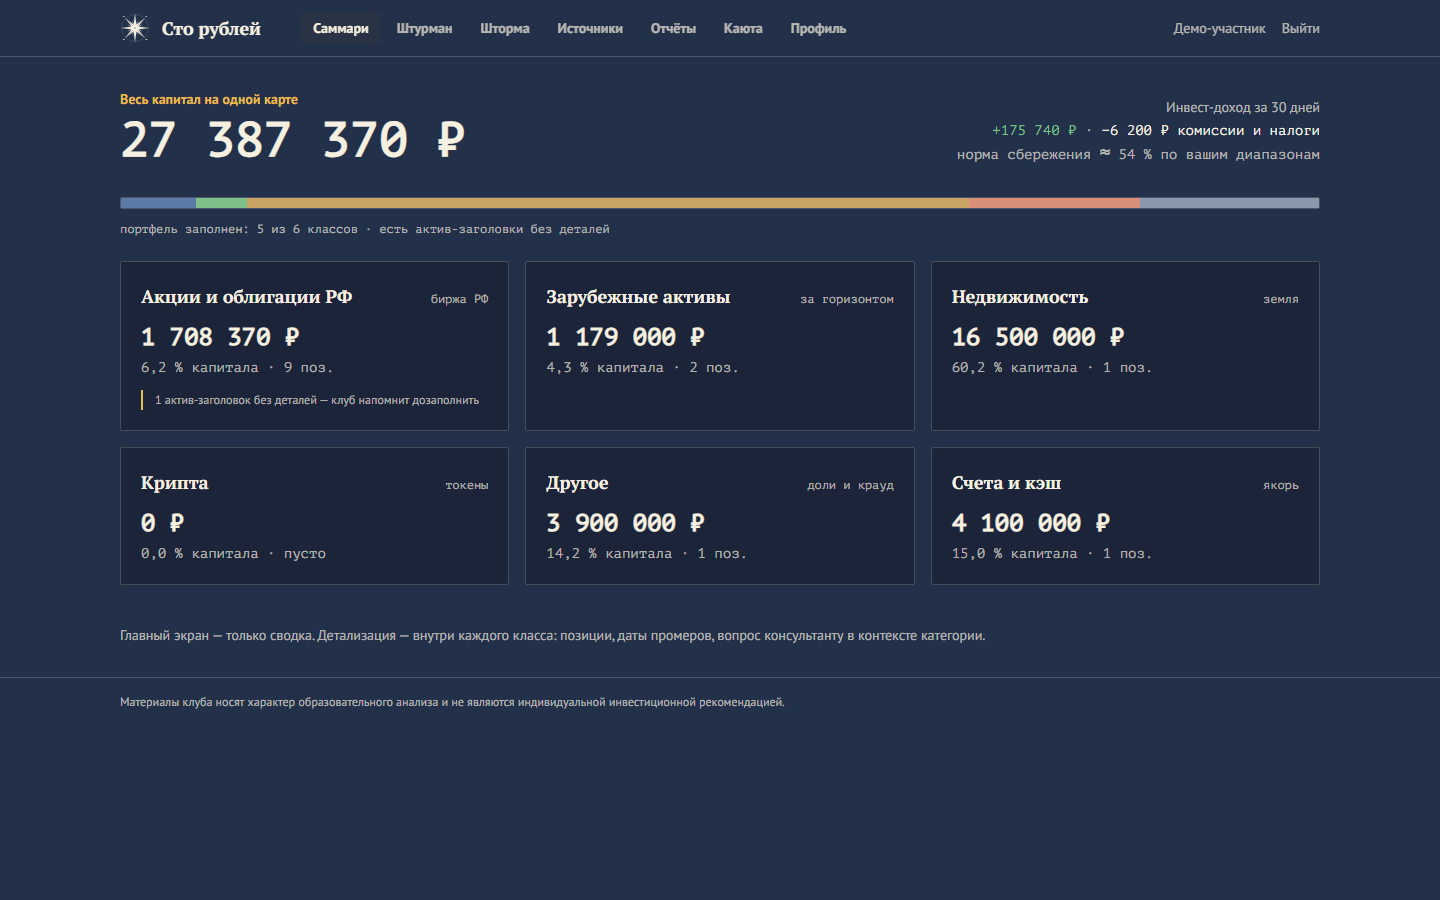Click the gold segment of the portfolio bar

(x=609, y=203)
